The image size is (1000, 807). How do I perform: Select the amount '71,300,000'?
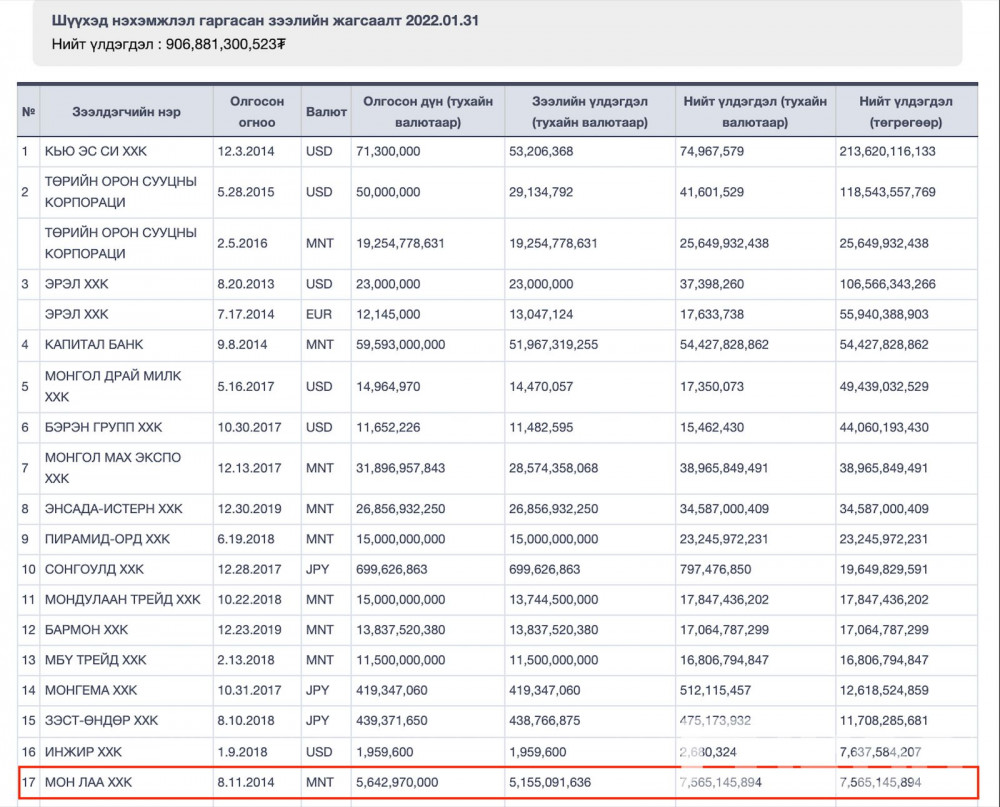388,151
